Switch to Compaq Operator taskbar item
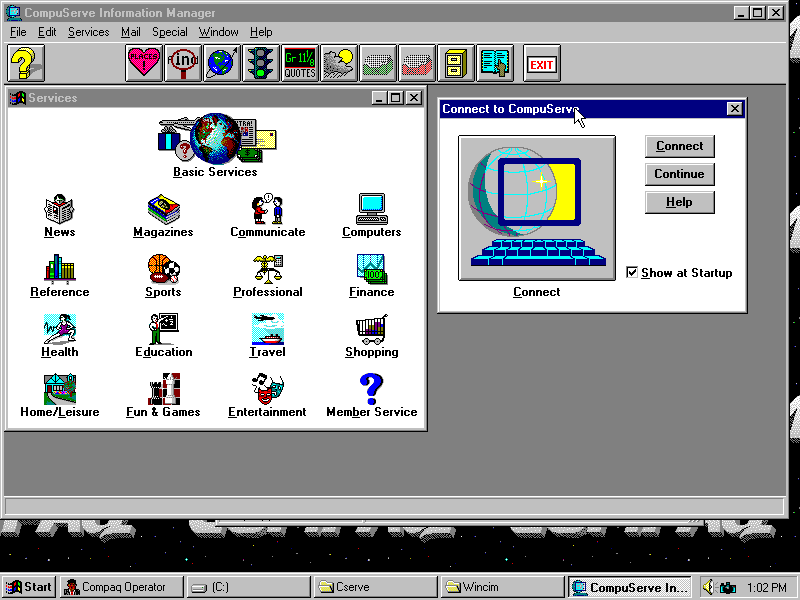800x600 pixels. (121, 587)
